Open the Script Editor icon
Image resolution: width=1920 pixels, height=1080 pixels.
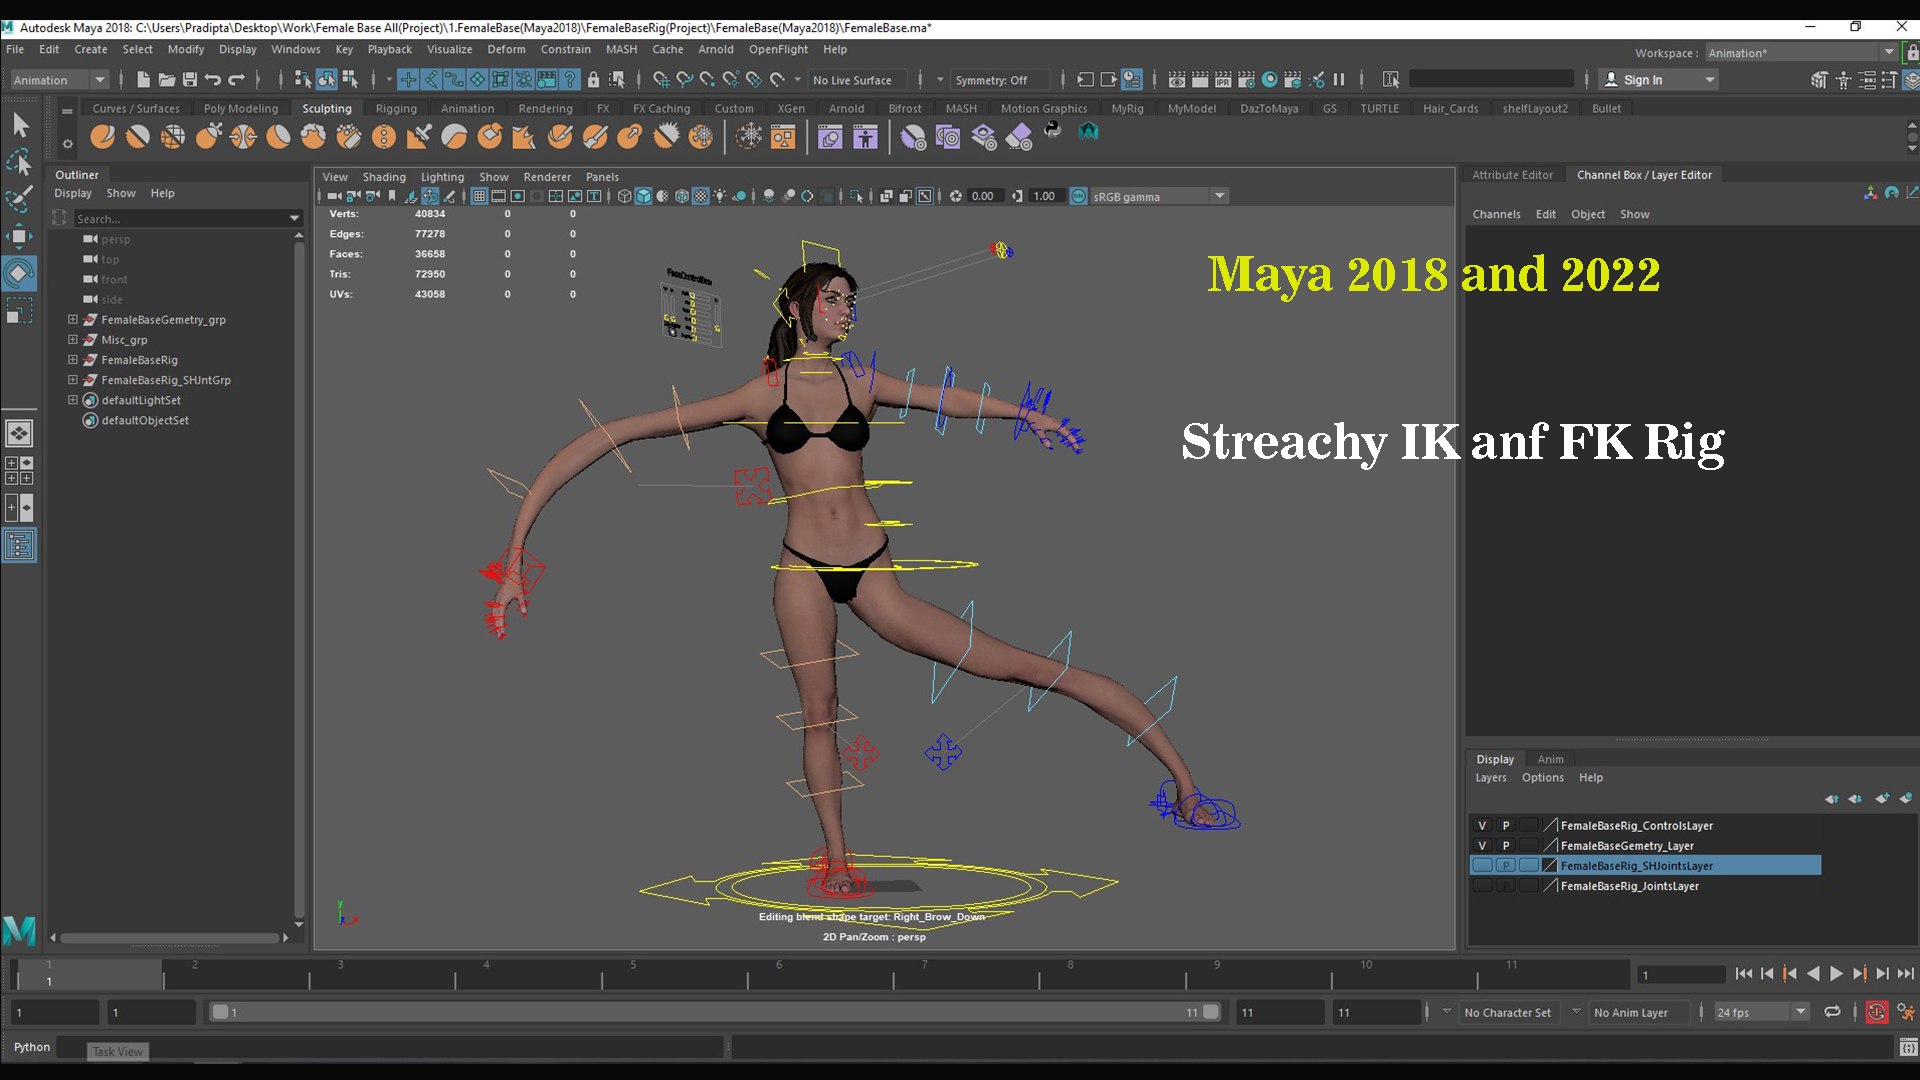1908,1048
